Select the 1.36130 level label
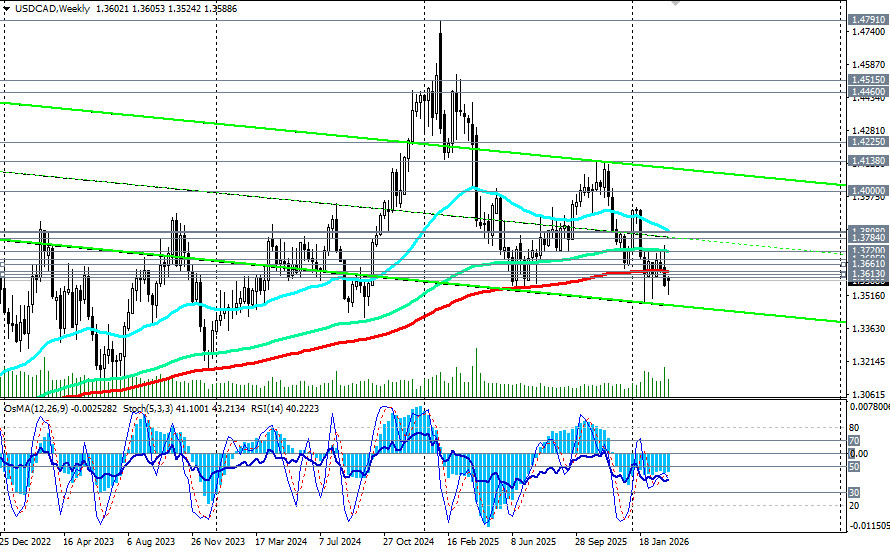890x552 pixels. [868, 274]
